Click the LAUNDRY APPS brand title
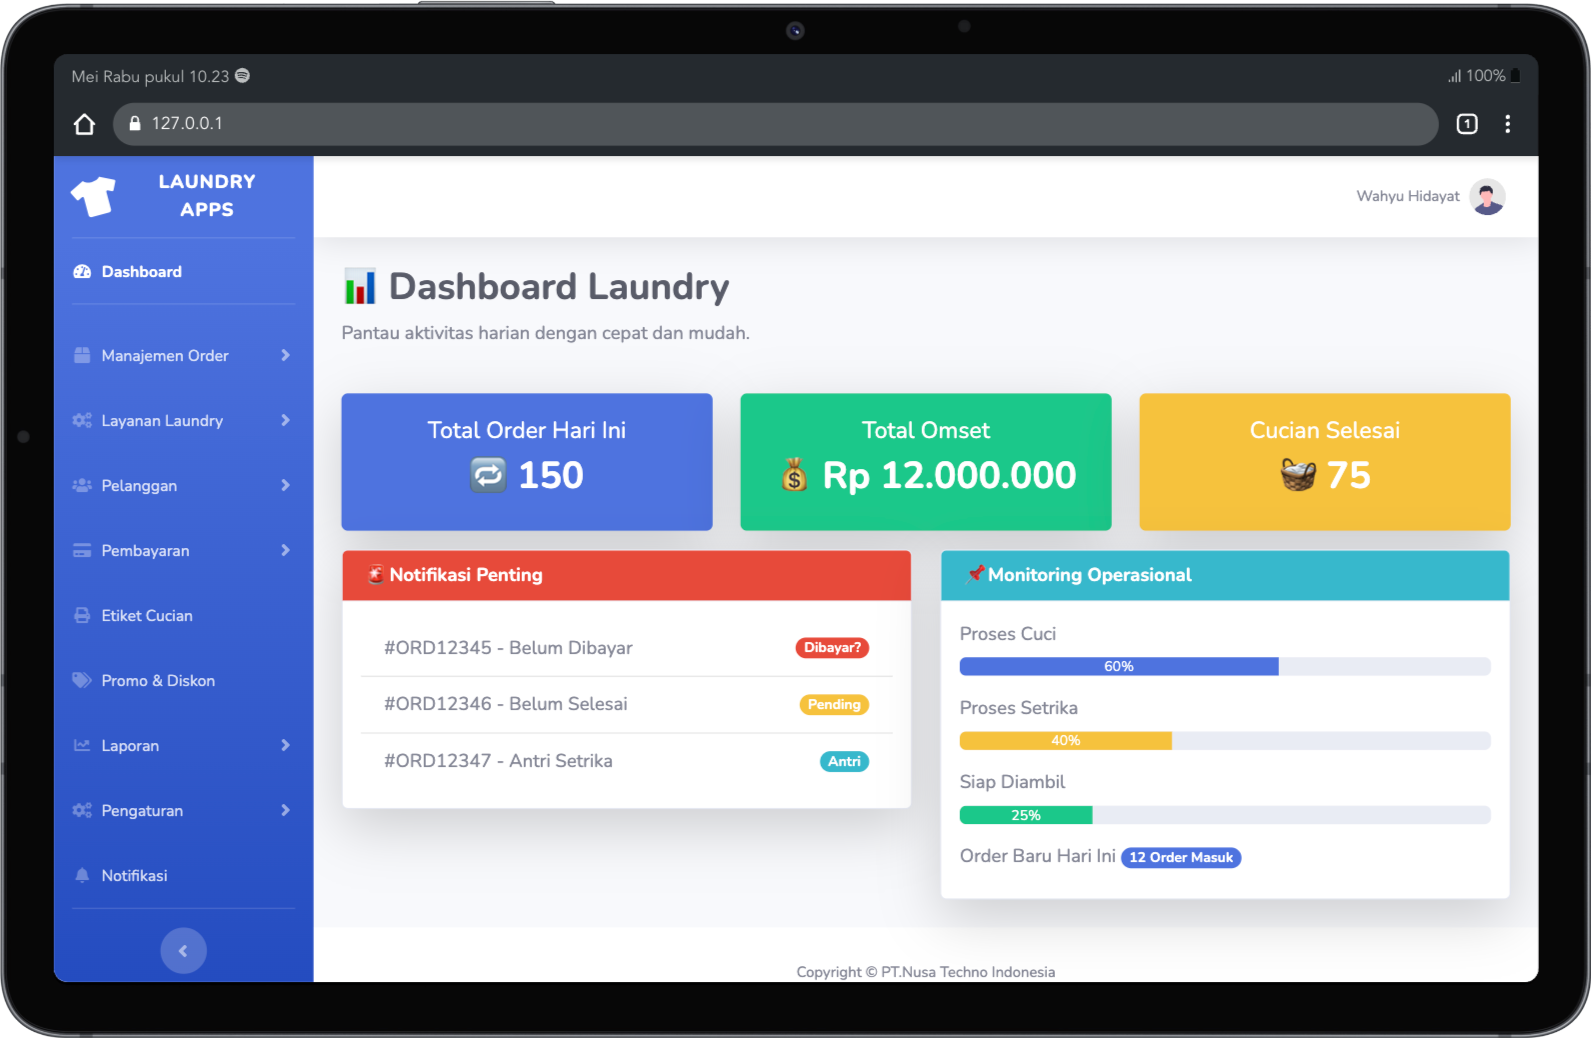The image size is (1591, 1038). coord(207,196)
